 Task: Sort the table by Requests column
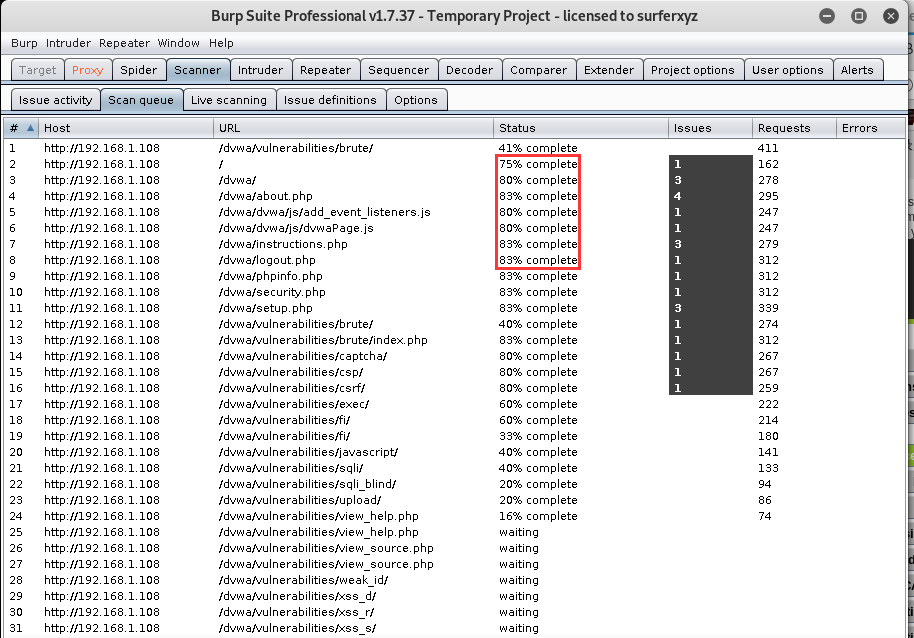coord(794,128)
